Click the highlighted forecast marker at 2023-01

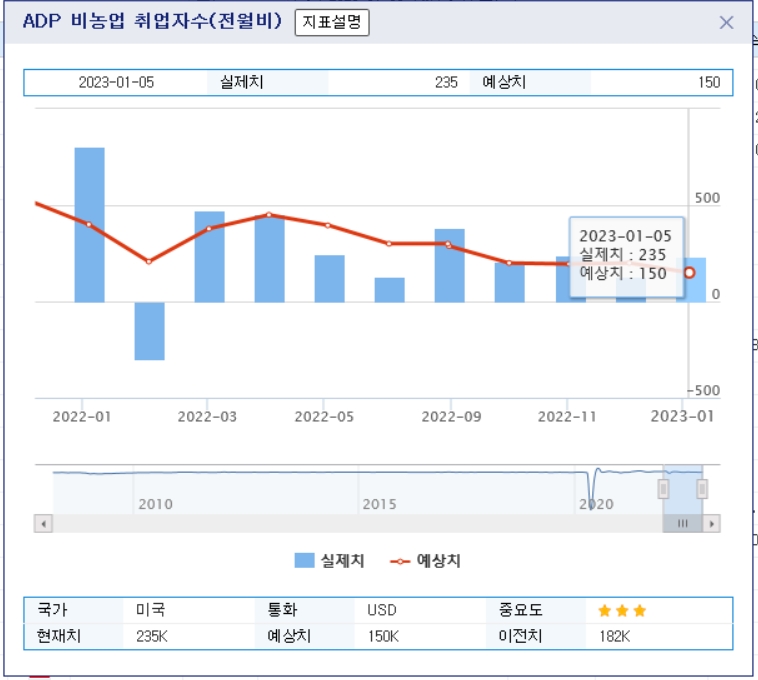[689, 273]
